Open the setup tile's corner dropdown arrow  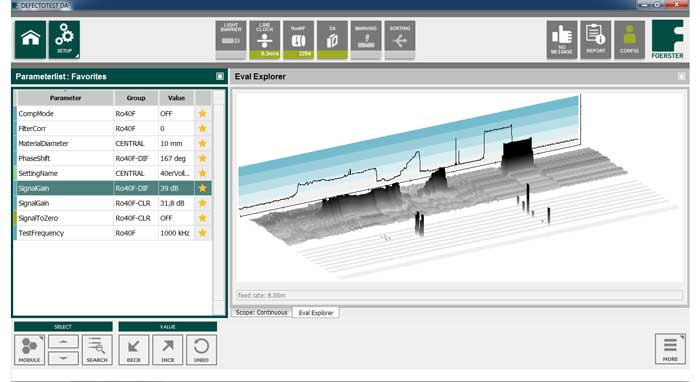coord(77,56)
